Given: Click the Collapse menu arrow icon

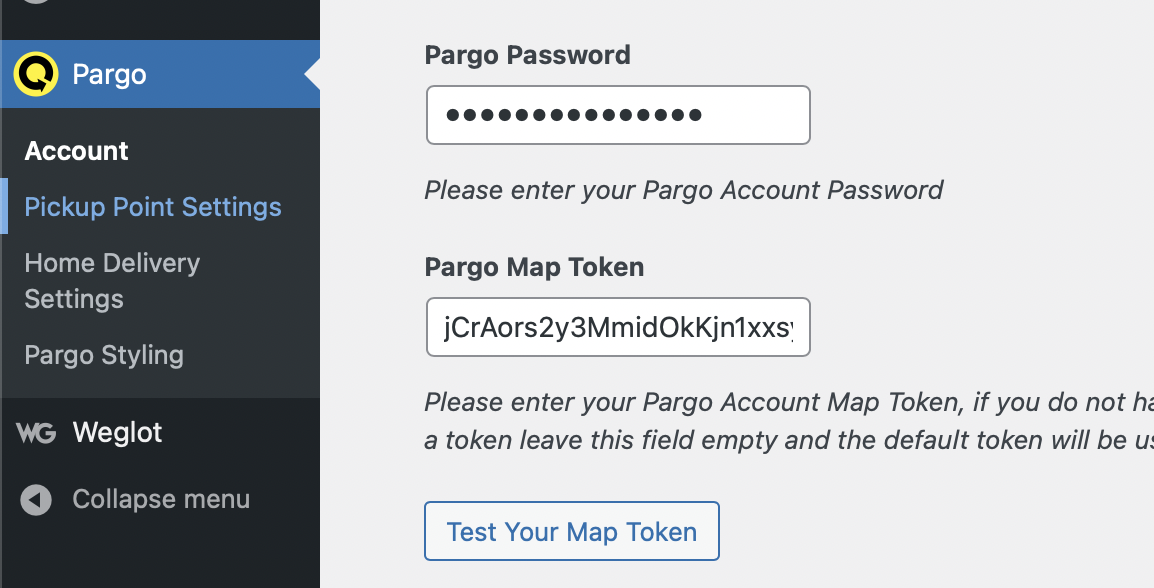Looking at the screenshot, I should (x=36, y=500).
